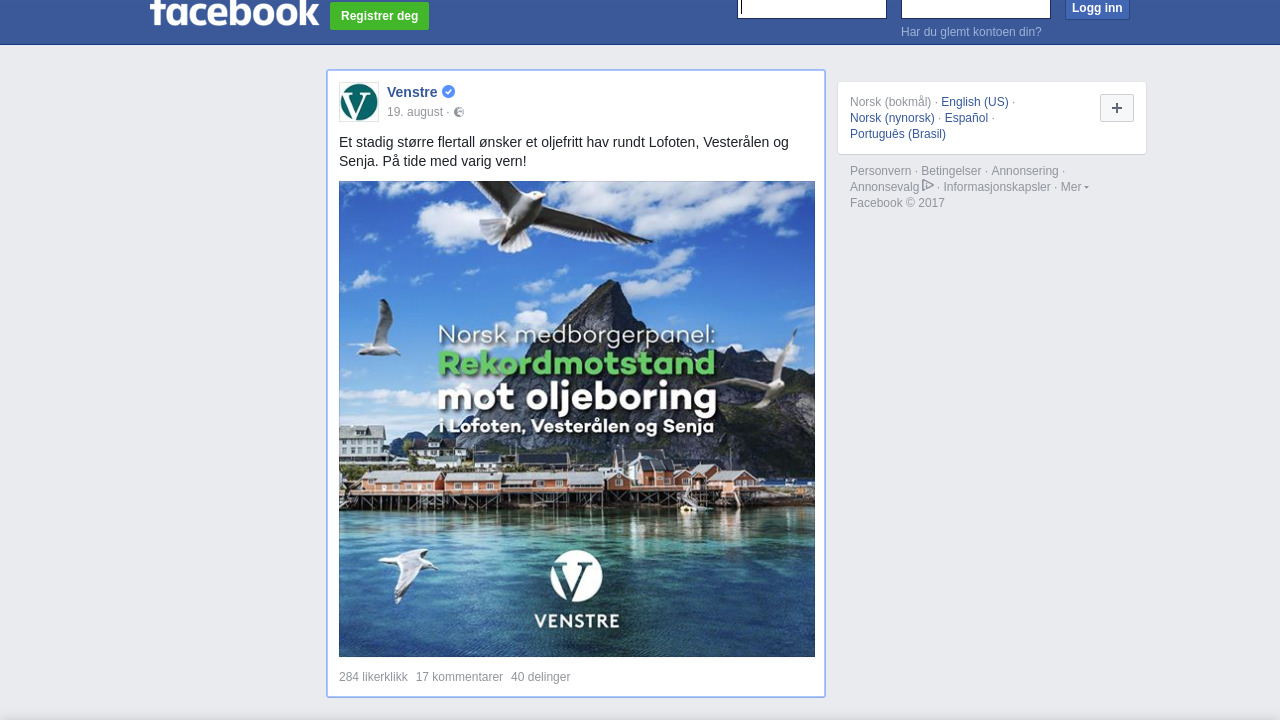This screenshot has height=720, width=1280.
Task: Click the plus button for more languages
Action: tap(1117, 108)
